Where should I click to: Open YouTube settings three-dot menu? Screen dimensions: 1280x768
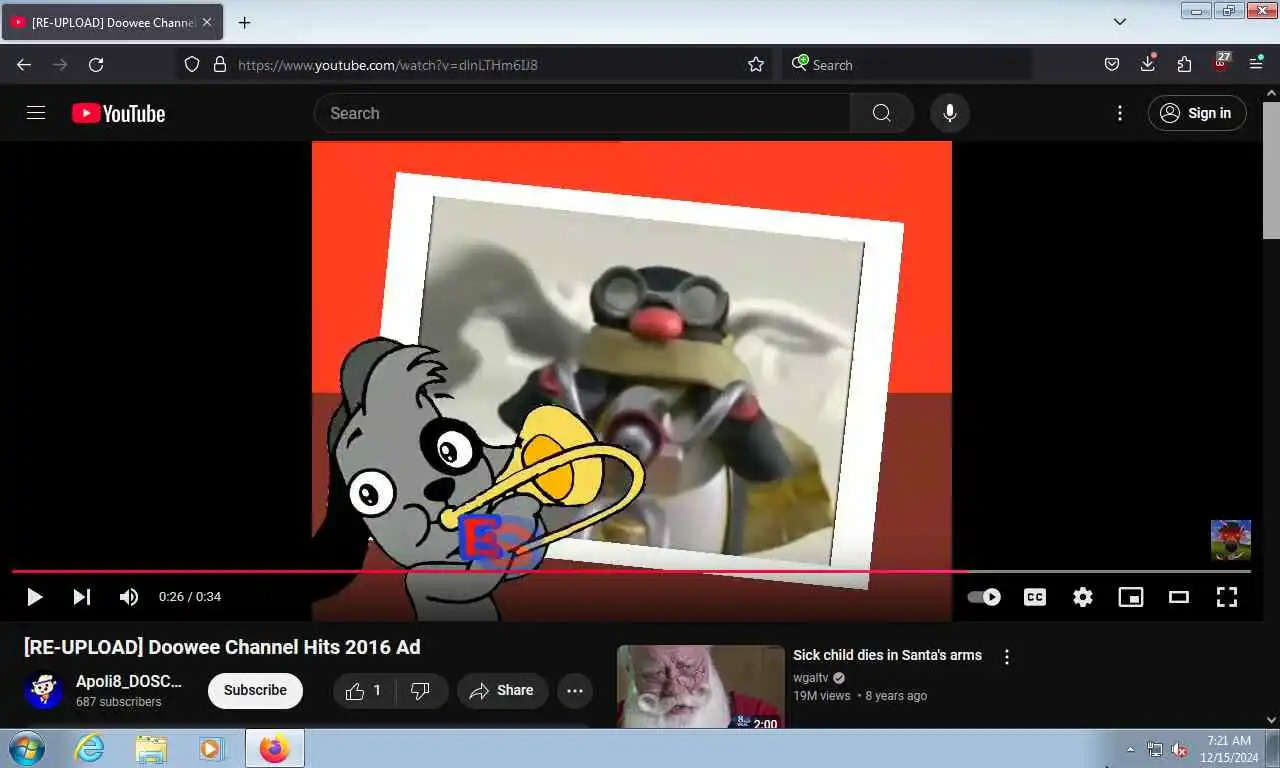(1120, 113)
